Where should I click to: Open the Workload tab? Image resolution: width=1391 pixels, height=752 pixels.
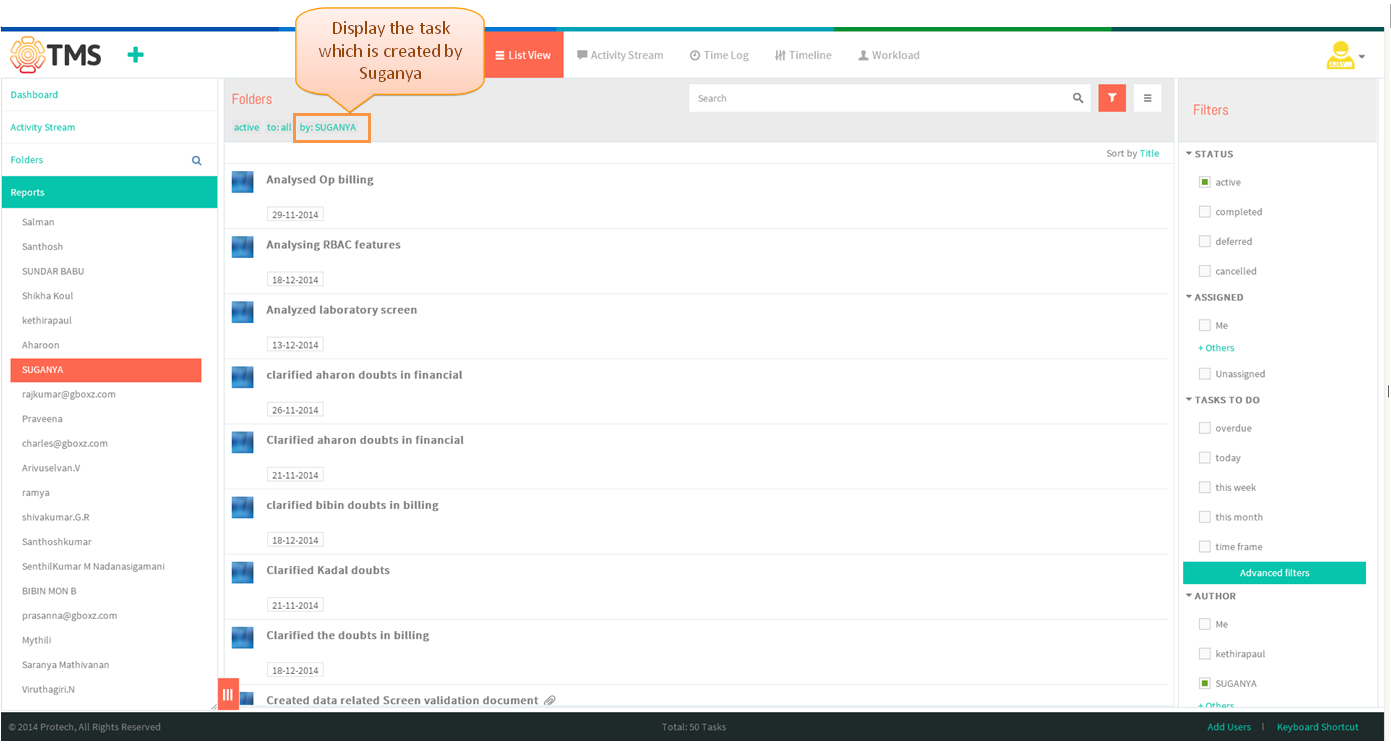pos(889,55)
